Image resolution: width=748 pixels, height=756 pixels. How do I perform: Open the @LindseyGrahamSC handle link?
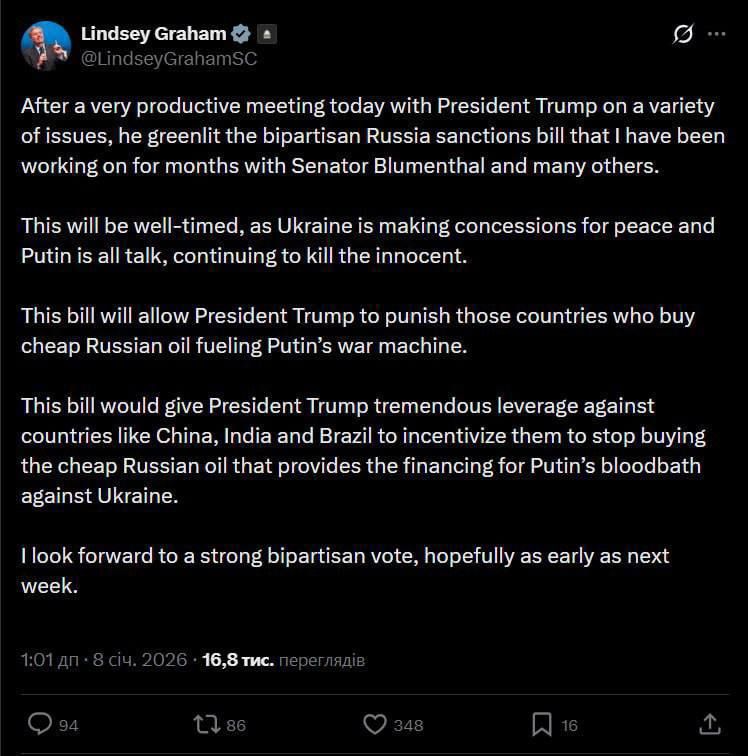coord(169,59)
